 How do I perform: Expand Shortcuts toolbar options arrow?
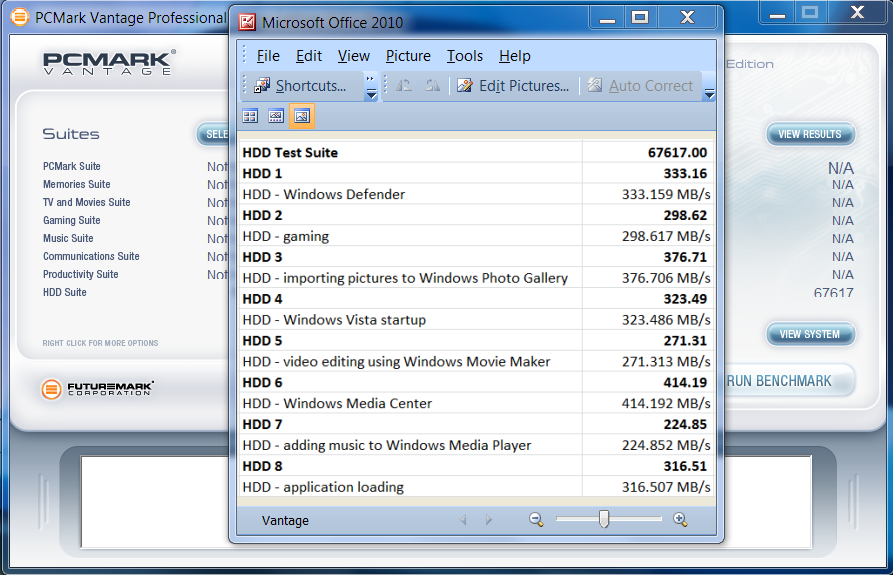[x=370, y=88]
